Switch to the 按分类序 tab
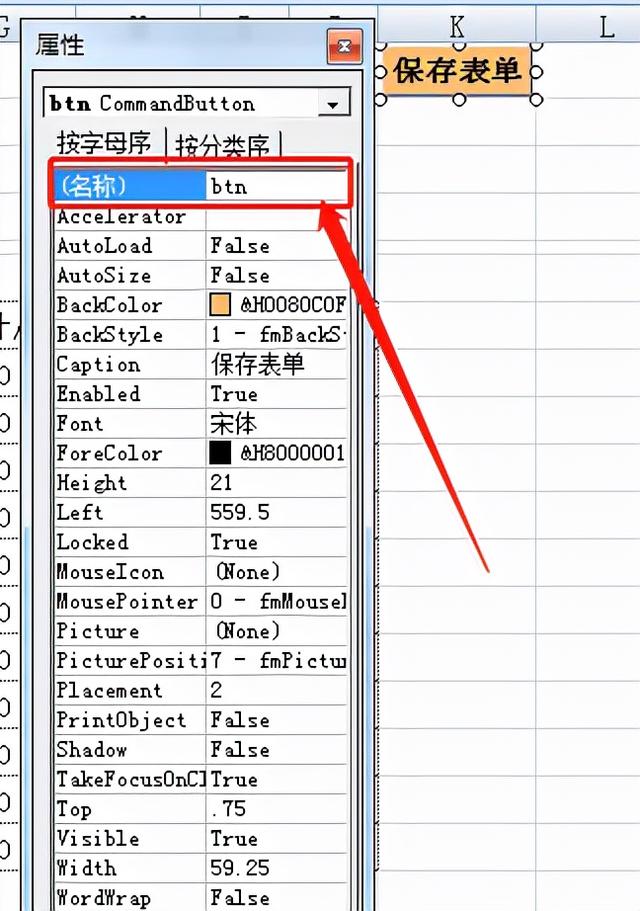Viewport: 640px width, 911px height. click(222, 147)
